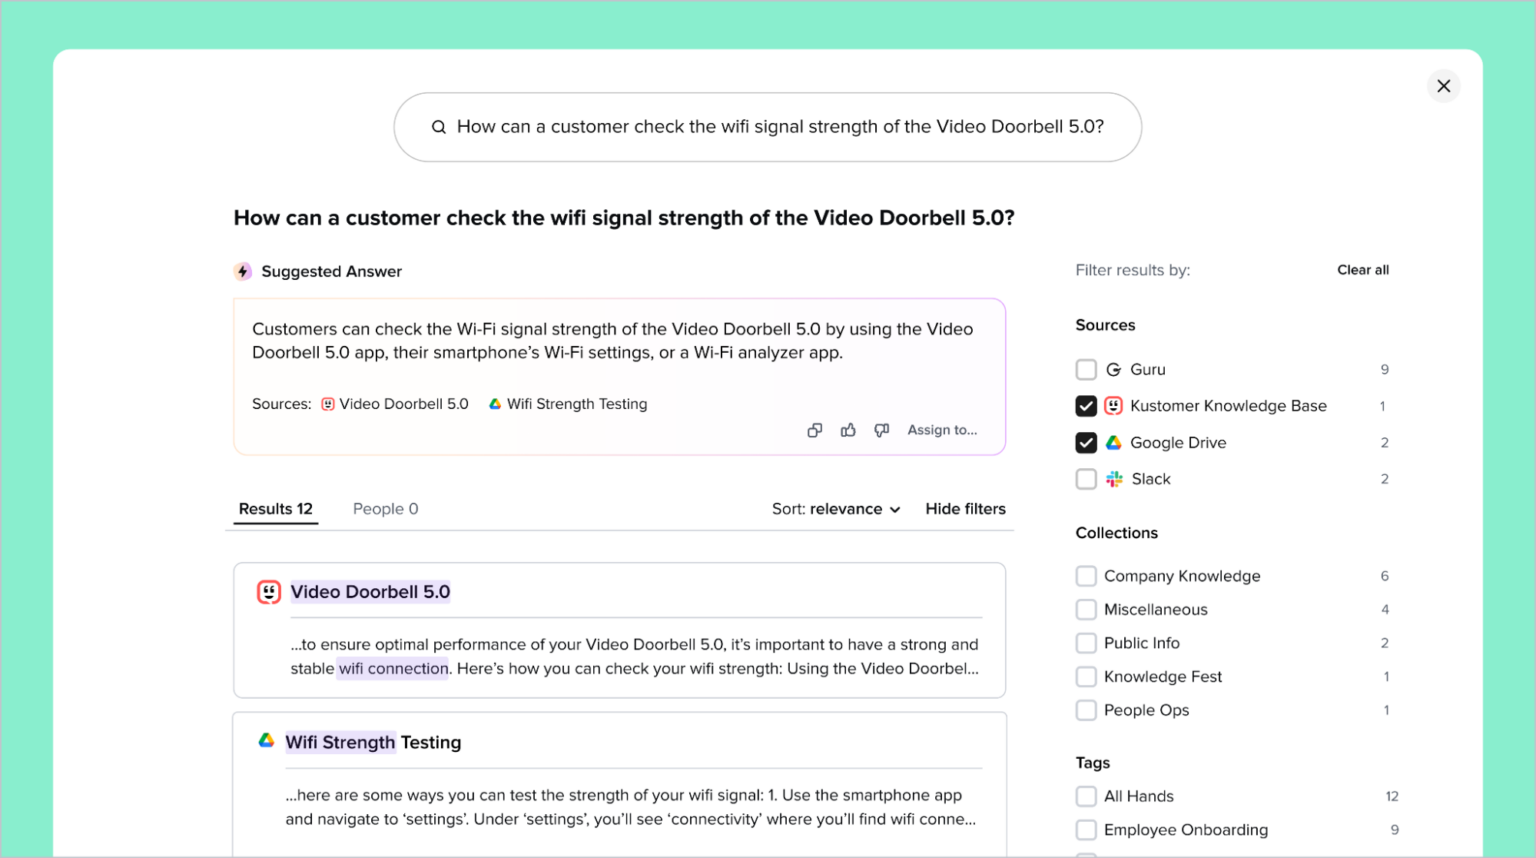Open the Sort relevance dropdown
1536x858 pixels.
click(836, 508)
